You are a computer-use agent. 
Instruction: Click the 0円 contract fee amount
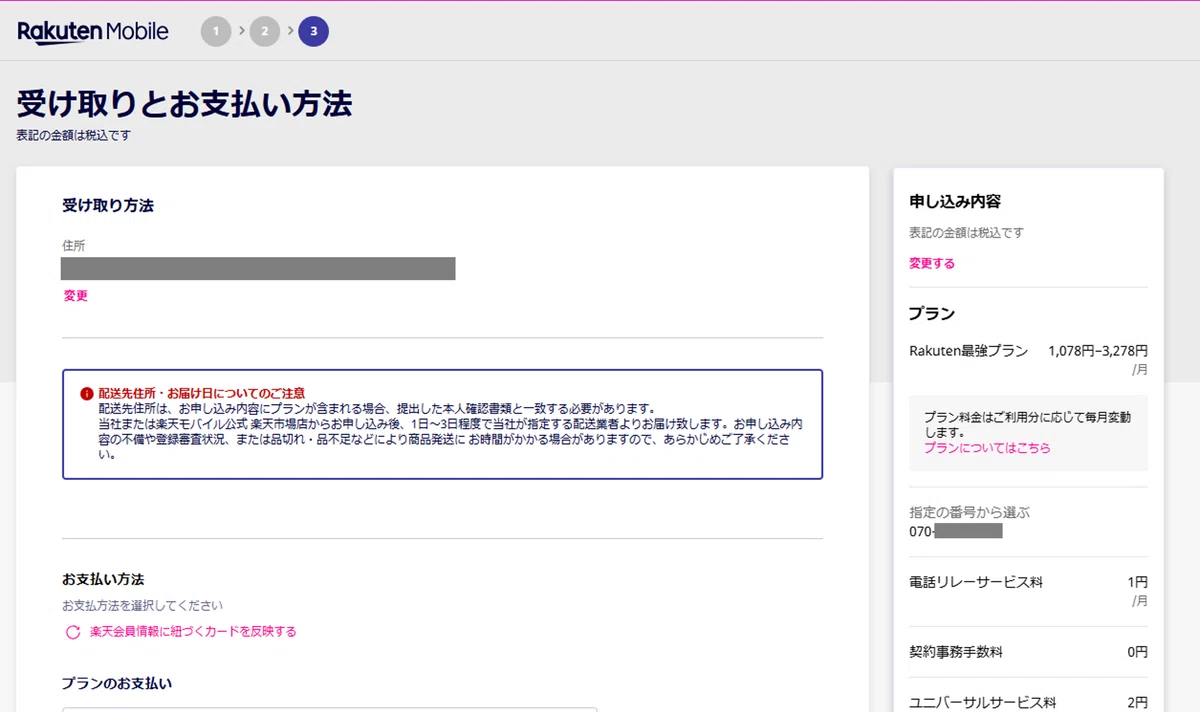click(x=1137, y=653)
